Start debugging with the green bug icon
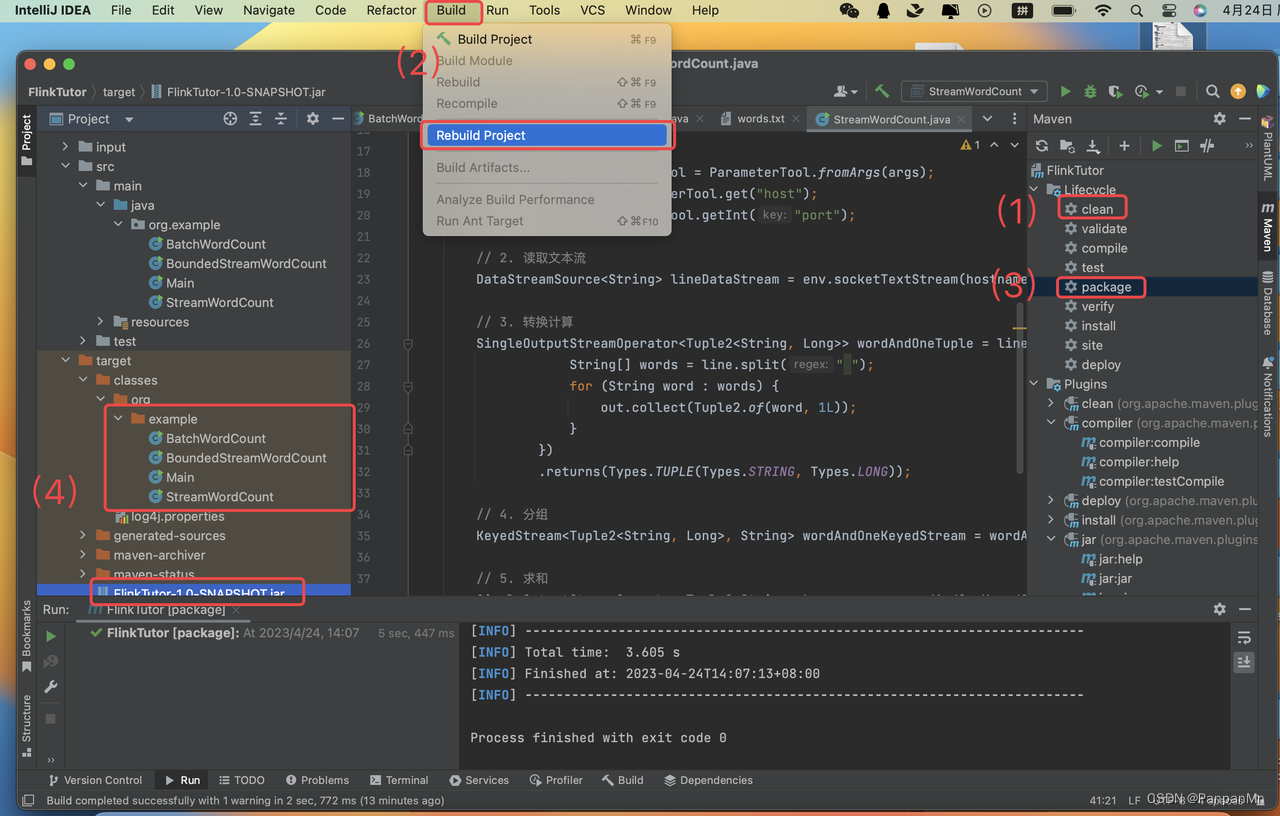The width and height of the screenshot is (1280, 816). 1090,91
